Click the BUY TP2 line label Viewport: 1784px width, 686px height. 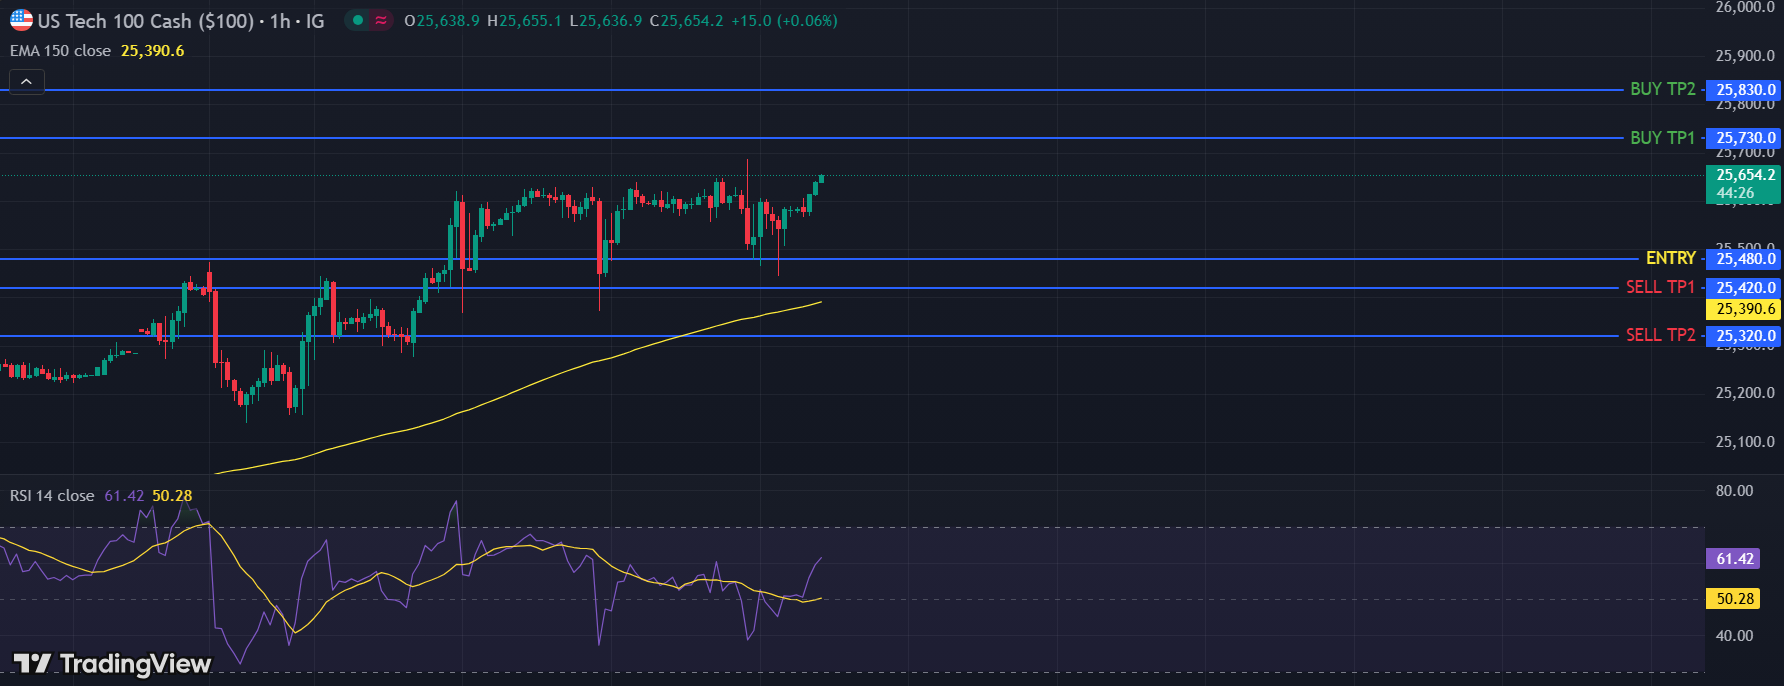tap(1662, 89)
